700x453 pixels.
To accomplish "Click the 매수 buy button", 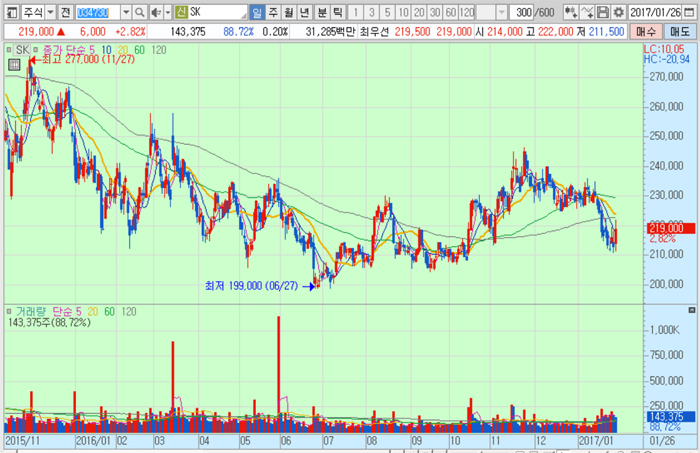I will tap(647, 32).
